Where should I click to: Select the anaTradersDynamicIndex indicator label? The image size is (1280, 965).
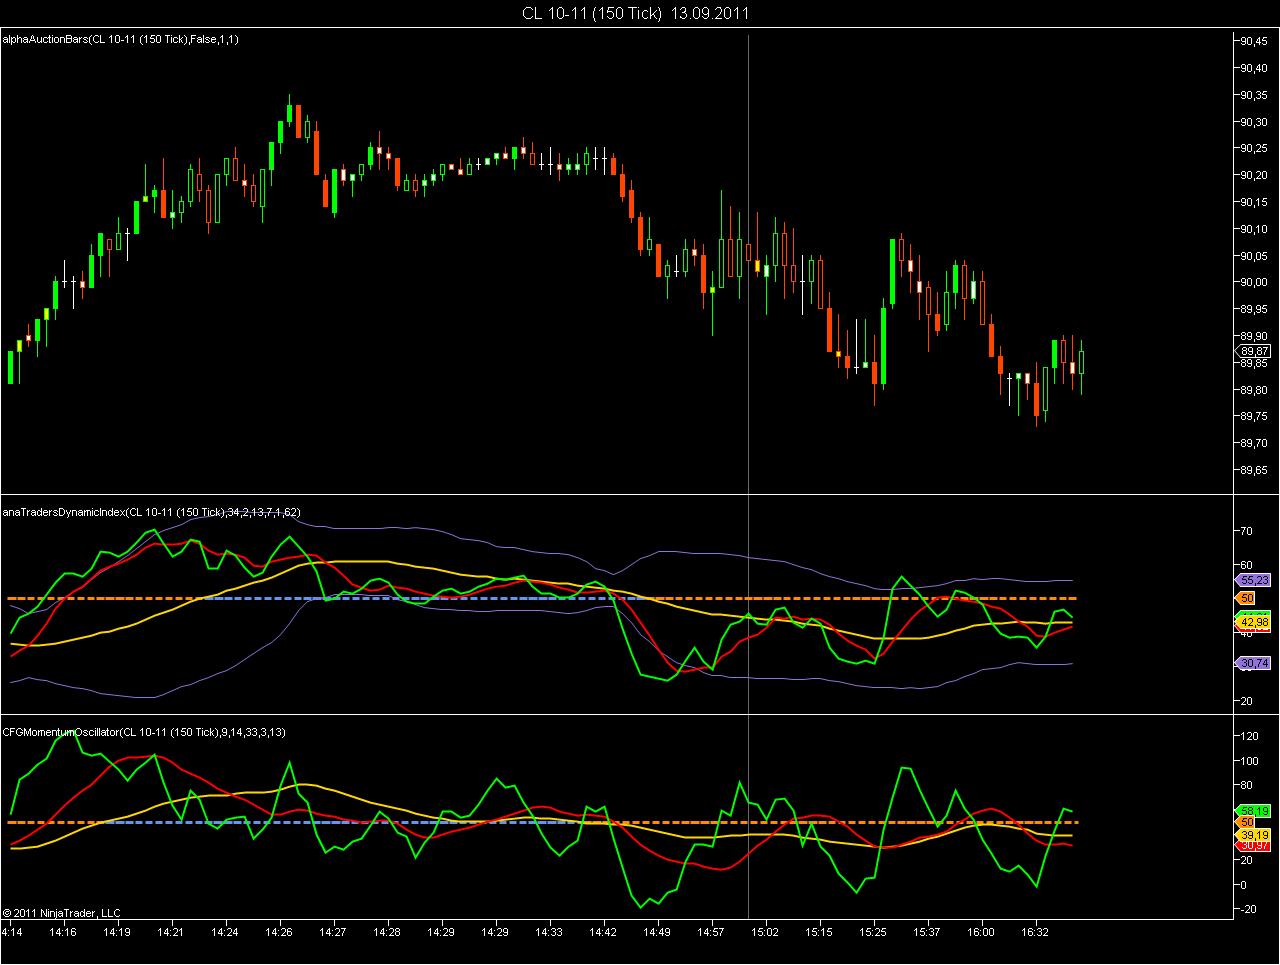(x=152, y=512)
